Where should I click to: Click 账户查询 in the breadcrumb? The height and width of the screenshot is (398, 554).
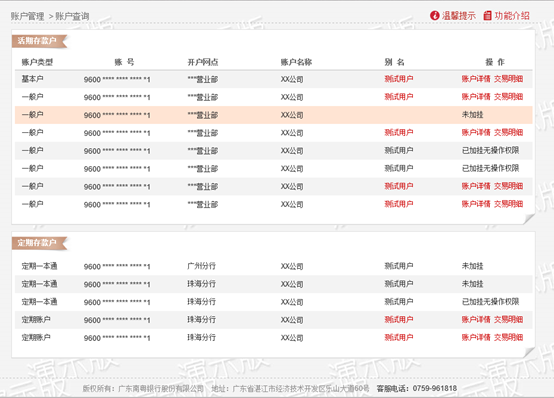pyautogui.click(x=72, y=16)
